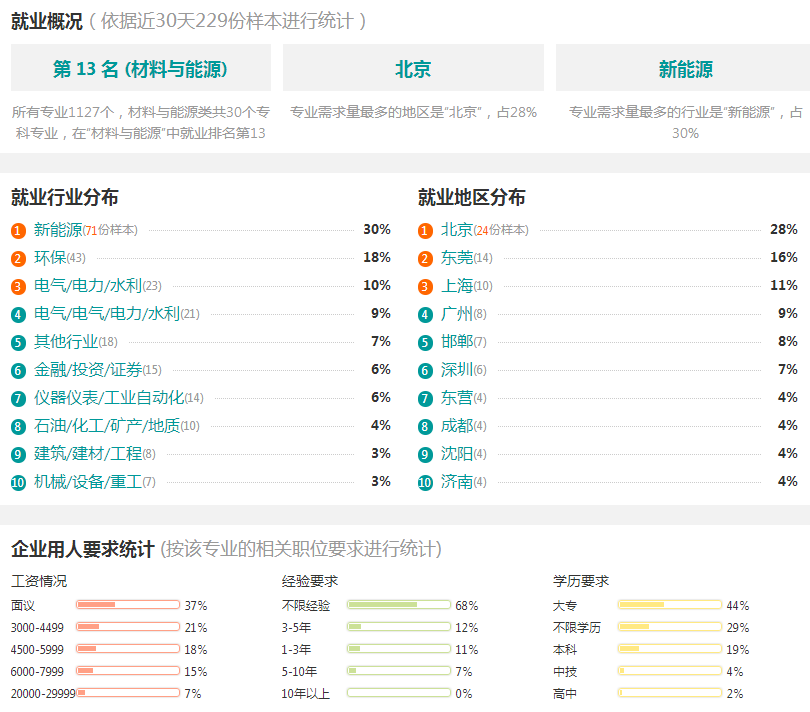Click the 3-5年 experience bar
The image size is (810, 712).
click(399, 627)
